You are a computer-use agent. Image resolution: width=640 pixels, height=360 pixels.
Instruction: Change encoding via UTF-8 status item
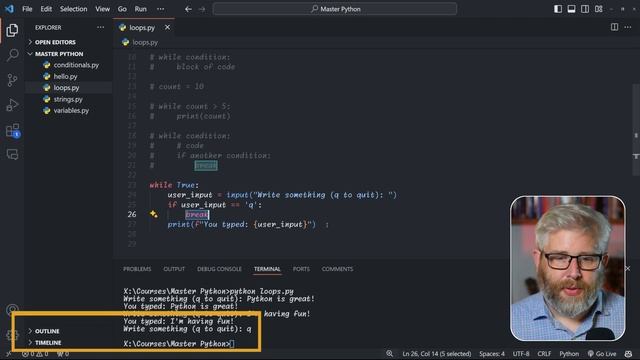[x=521, y=354]
